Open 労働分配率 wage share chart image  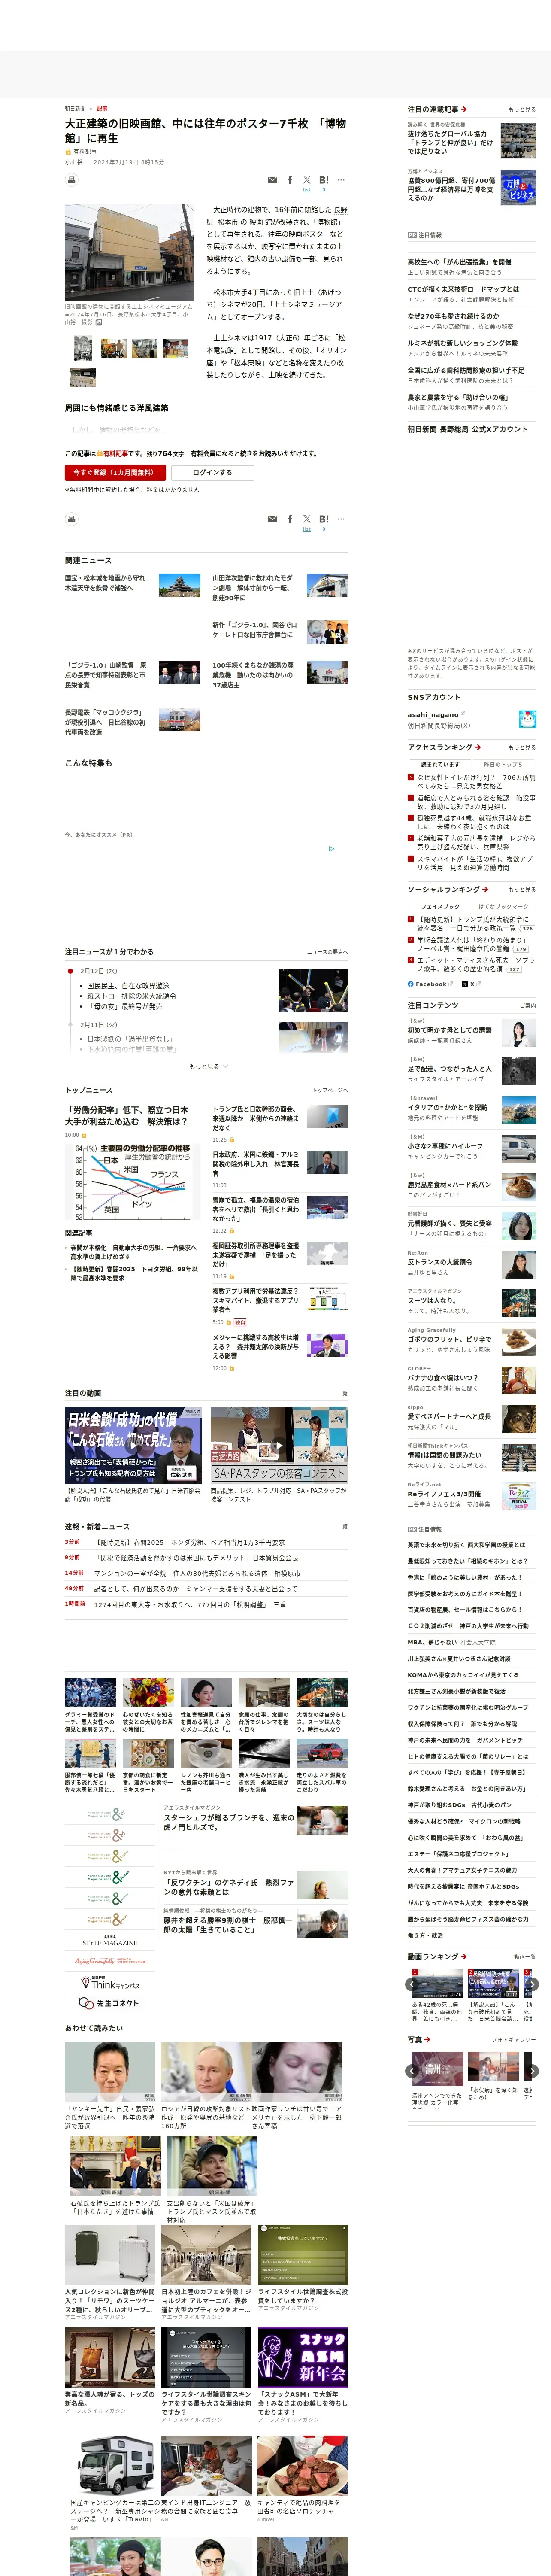coord(133,1182)
